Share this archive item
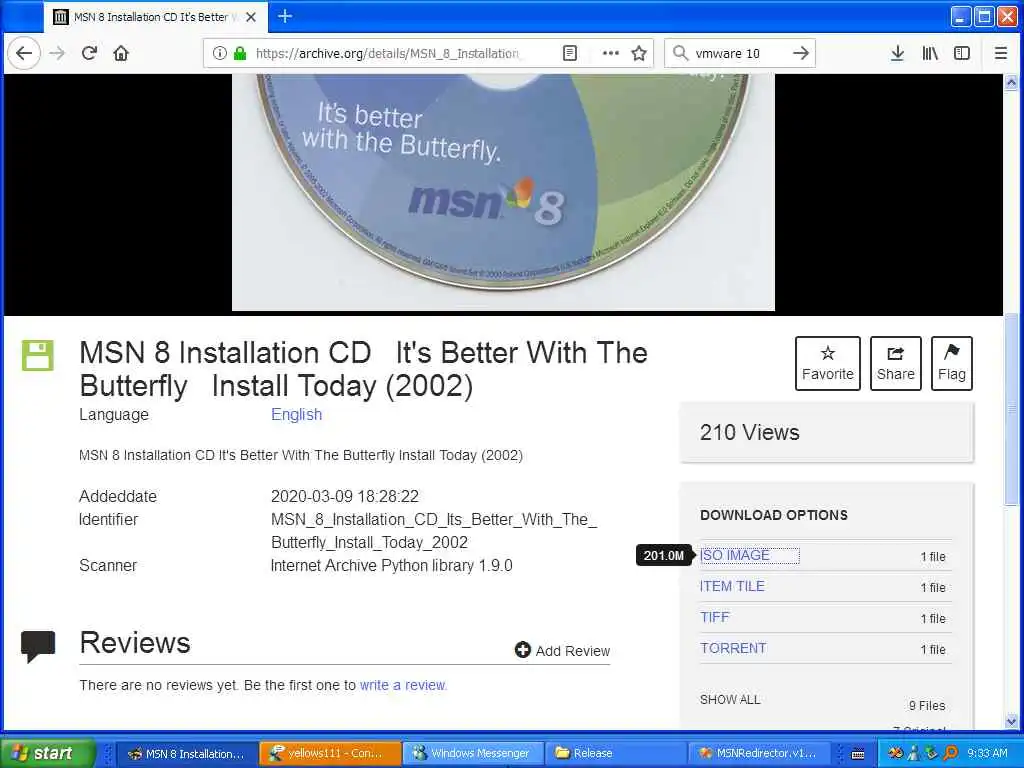1024x768 pixels. [x=895, y=363]
